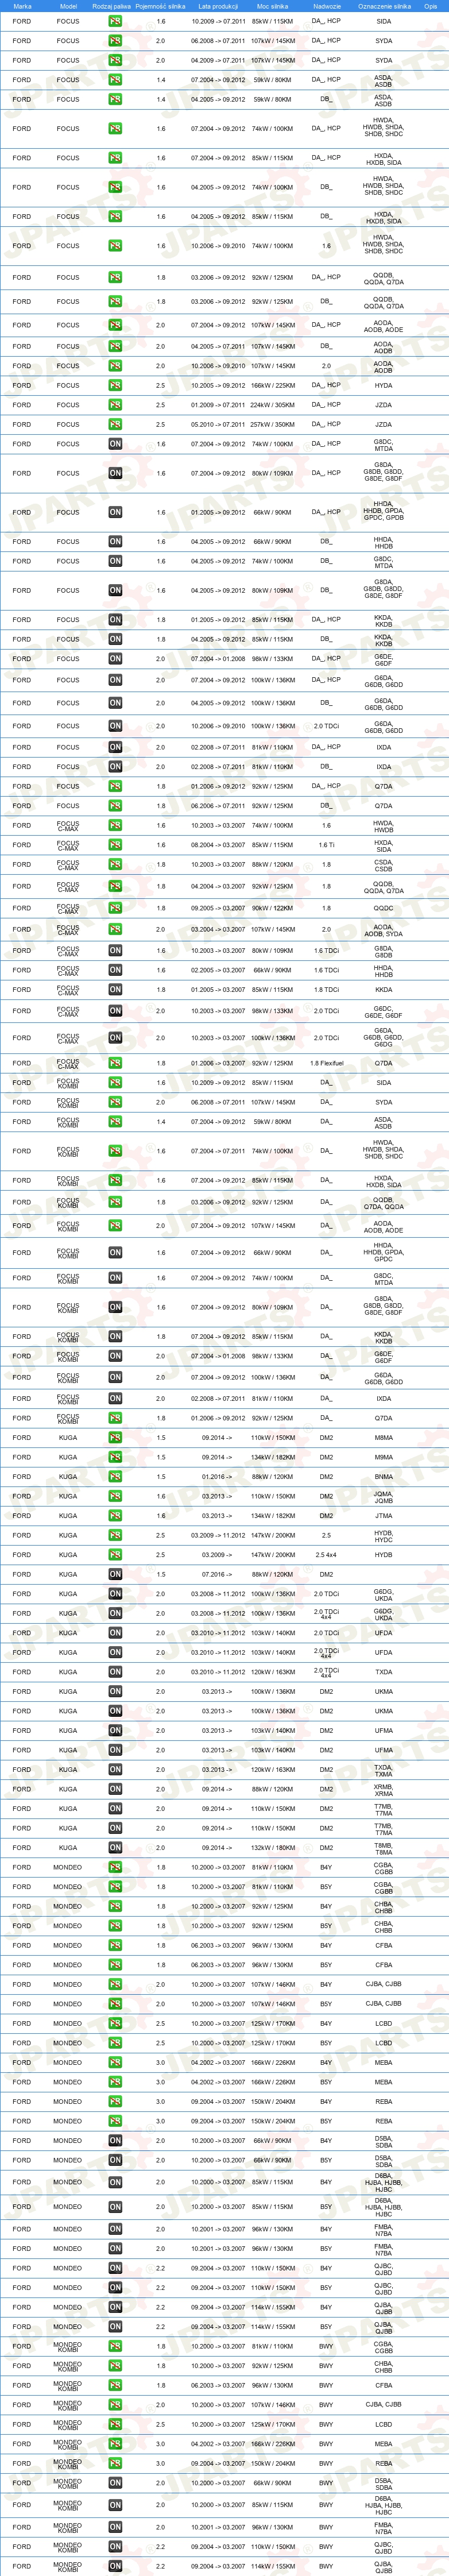Screen dimensions: 449x2576
Task: Click petrol icon in FOCUS 2.5 HYDA row
Action: [115, 385]
